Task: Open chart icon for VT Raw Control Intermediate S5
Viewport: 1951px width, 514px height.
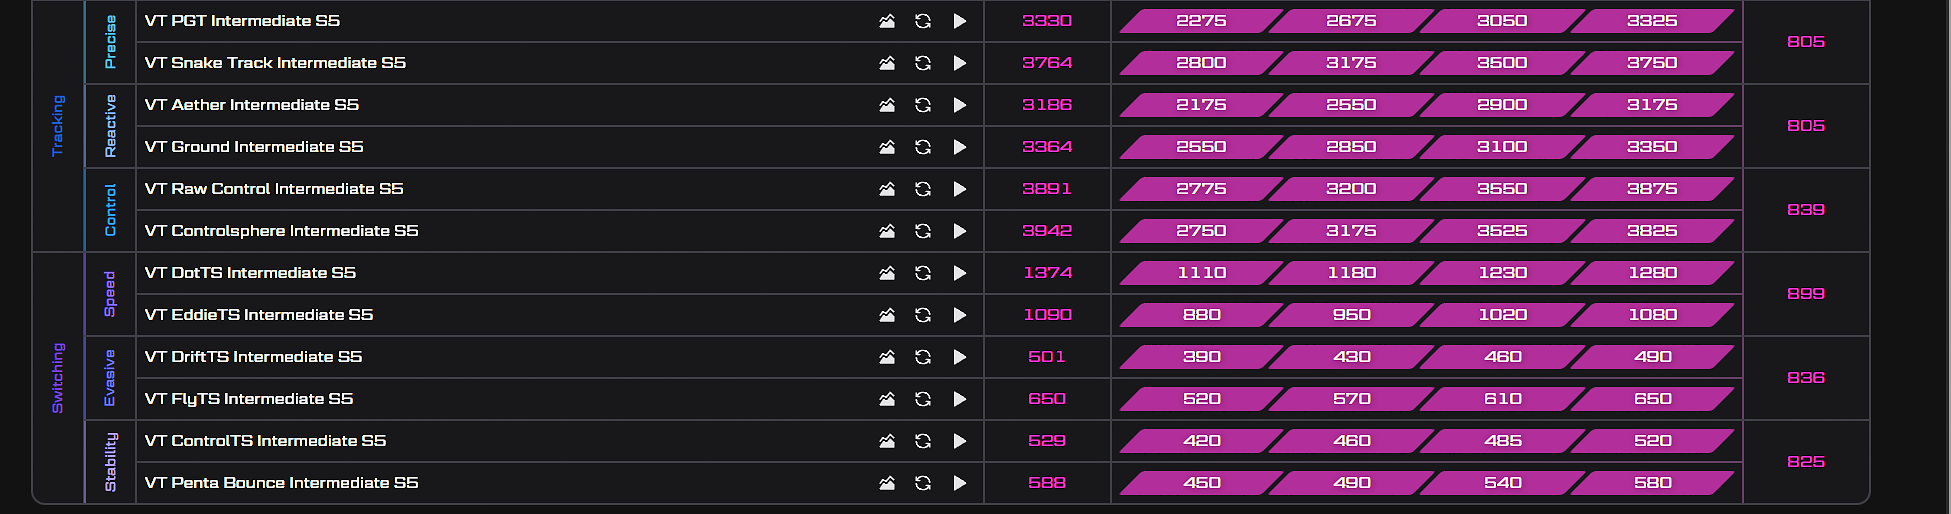Action: click(887, 189)
